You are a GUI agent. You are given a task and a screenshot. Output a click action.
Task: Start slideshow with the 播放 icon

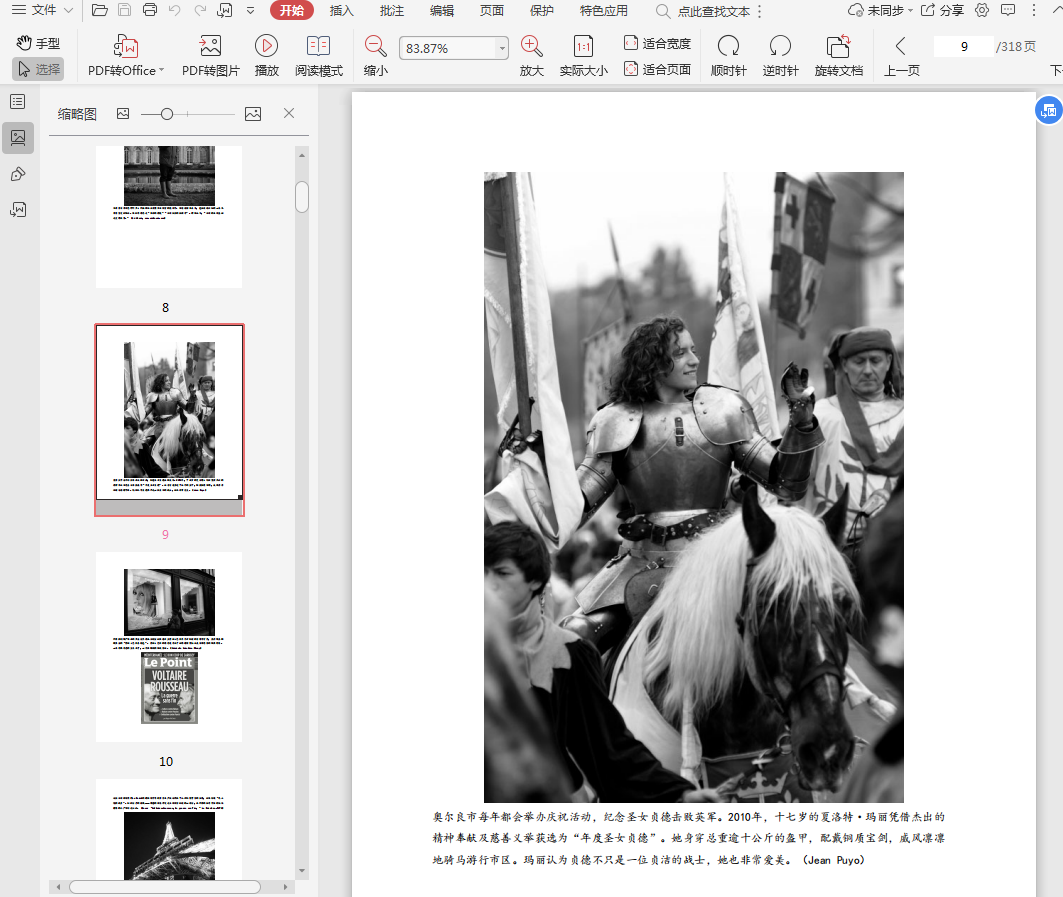coord(266,47)
